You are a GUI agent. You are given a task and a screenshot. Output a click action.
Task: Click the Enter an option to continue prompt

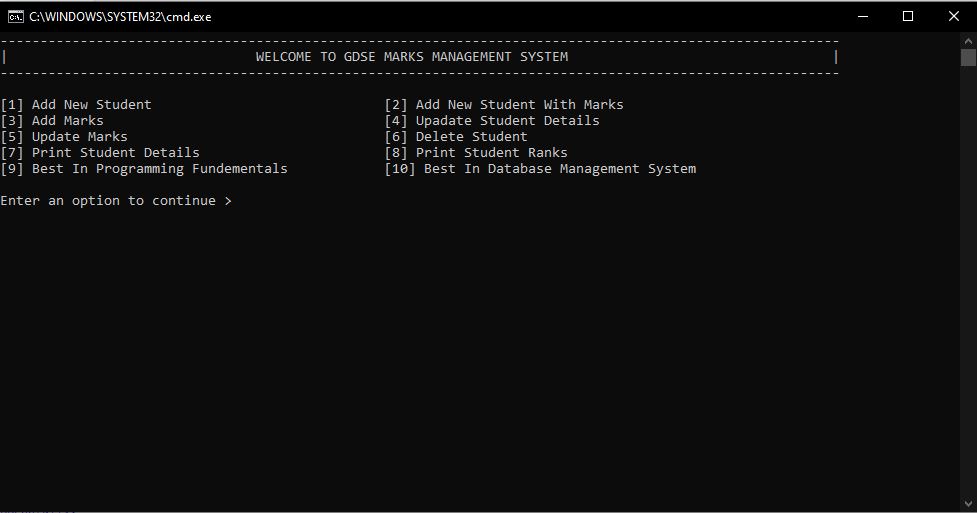116,201
